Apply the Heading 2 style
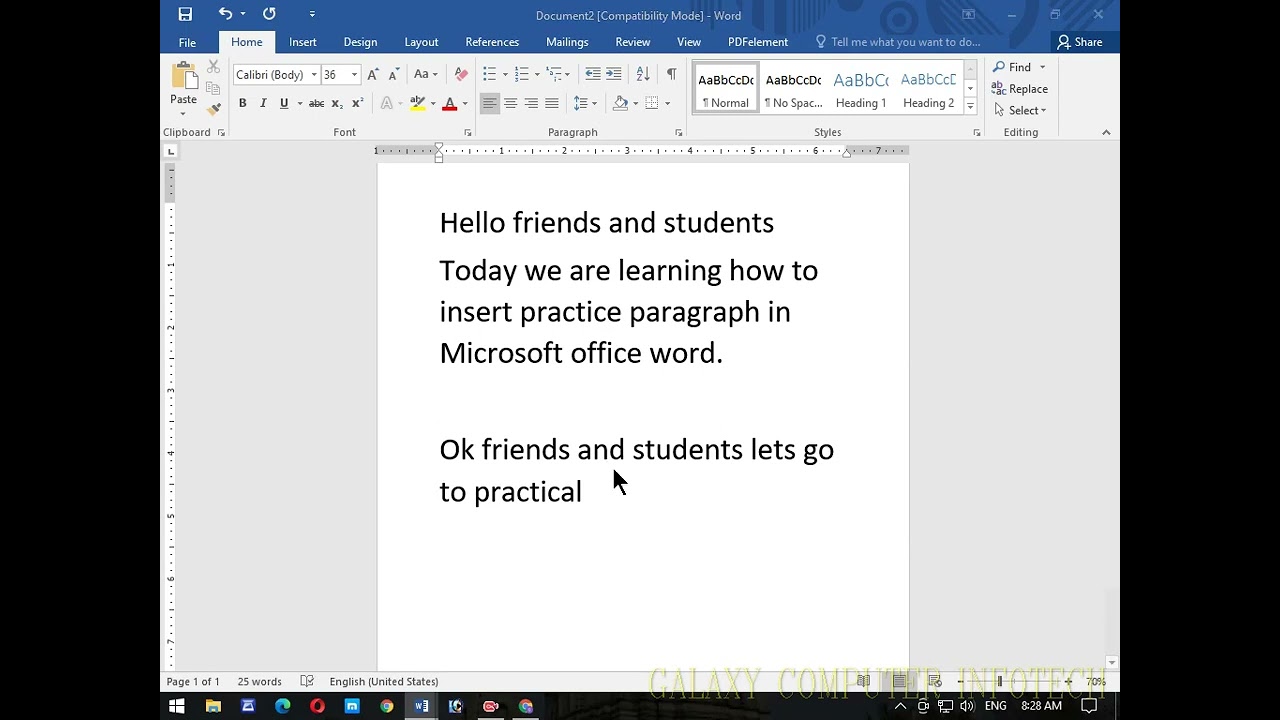Screen dimensions: 1280x720 (928, 89)
